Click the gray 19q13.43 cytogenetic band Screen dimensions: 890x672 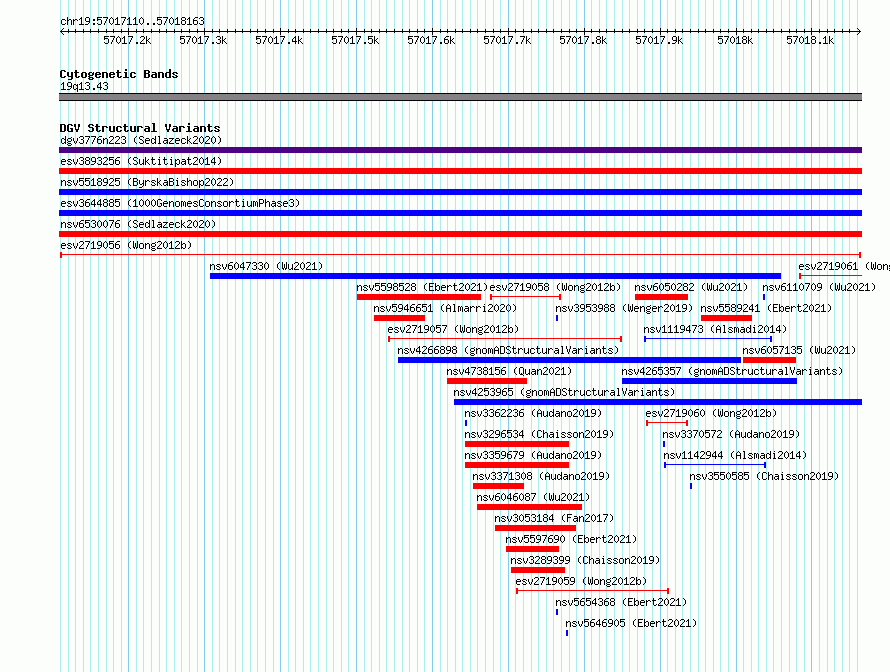click(x=460, y=97)
